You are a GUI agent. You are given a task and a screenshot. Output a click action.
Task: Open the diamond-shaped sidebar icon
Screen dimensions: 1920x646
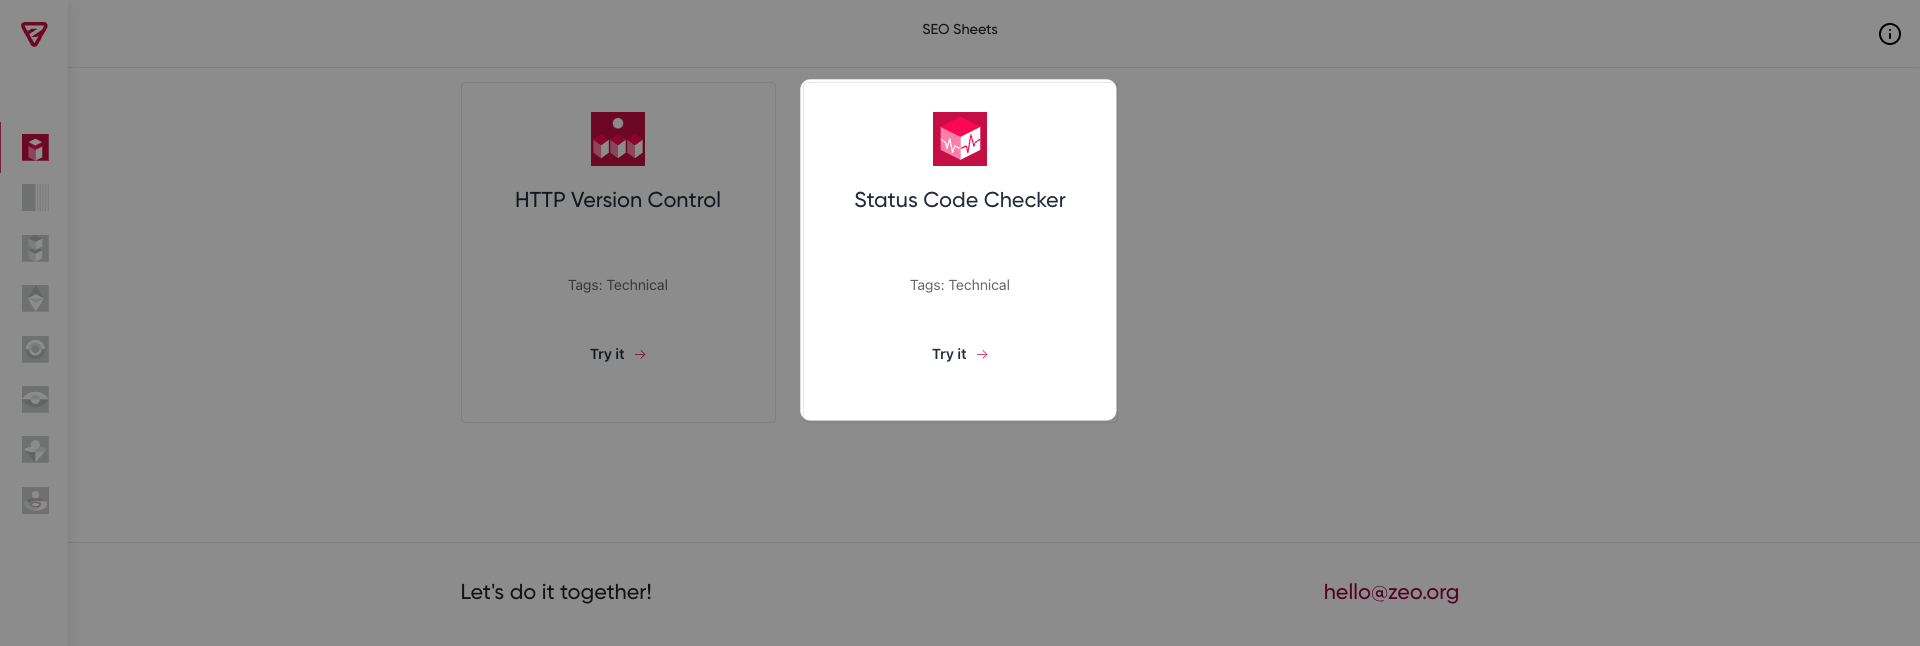35,298
